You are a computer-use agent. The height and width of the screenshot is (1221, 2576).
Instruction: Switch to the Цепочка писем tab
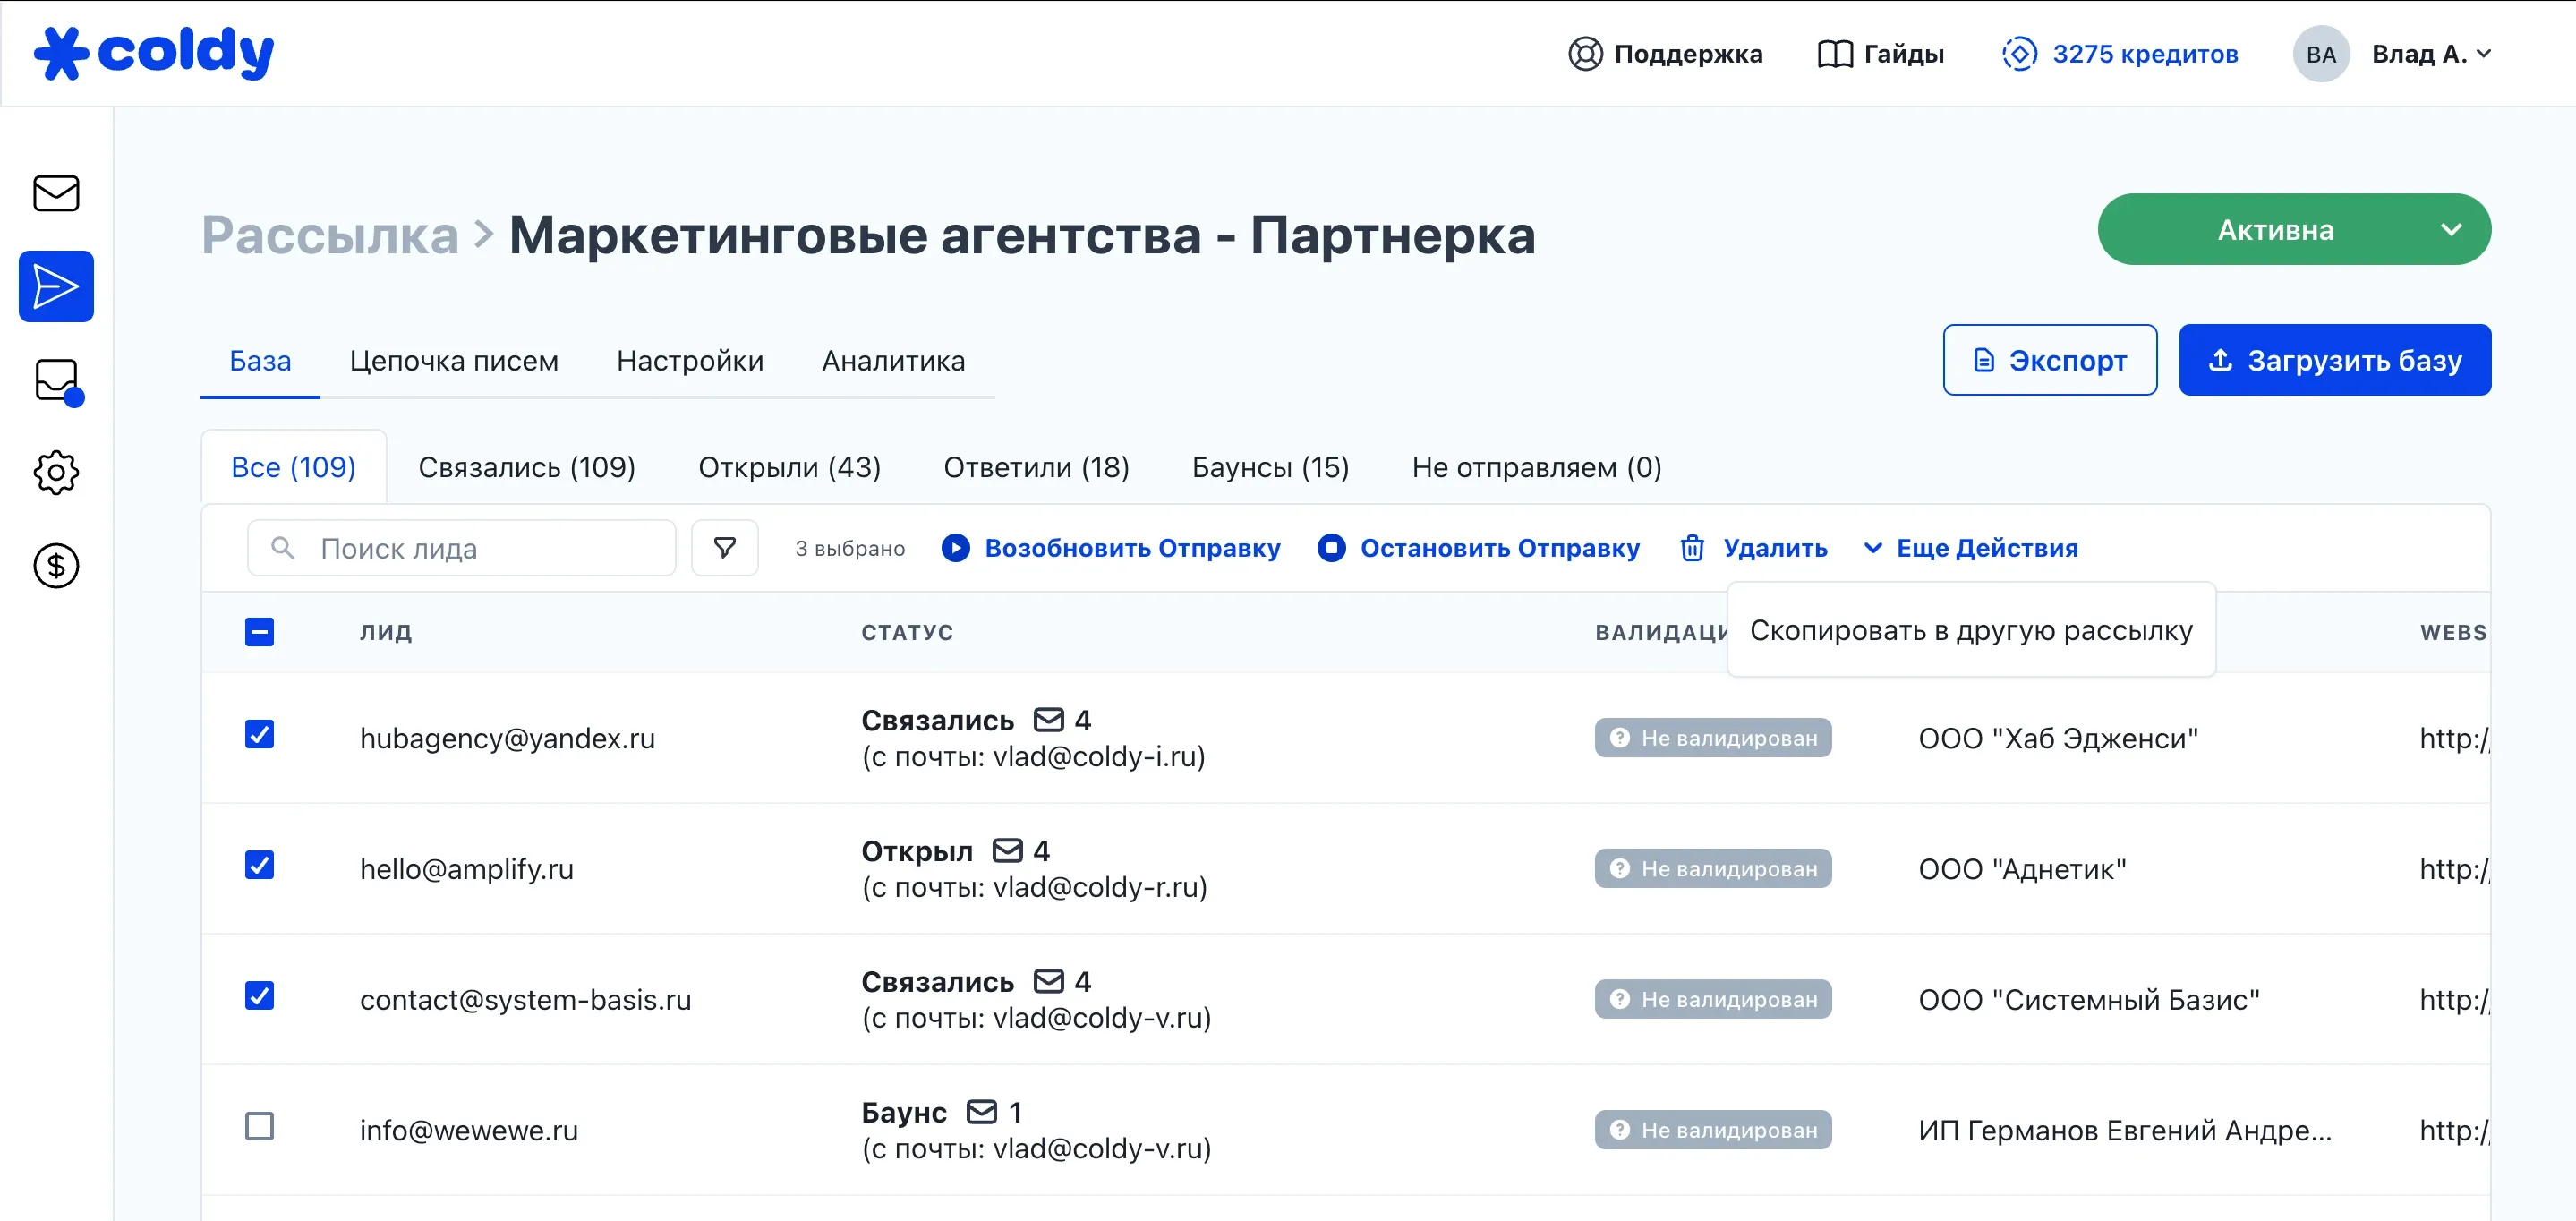coord(454,361)
